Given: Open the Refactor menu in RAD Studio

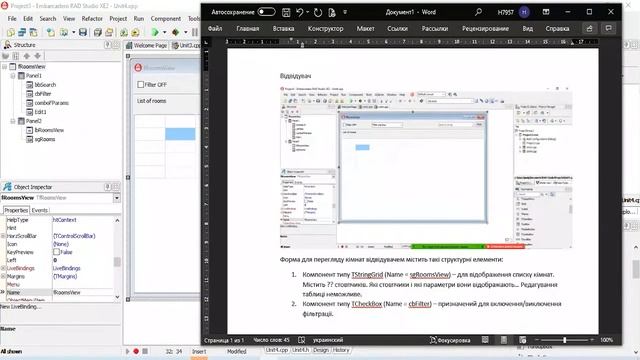Looking at the screenshot, I should tap(92, 19).
